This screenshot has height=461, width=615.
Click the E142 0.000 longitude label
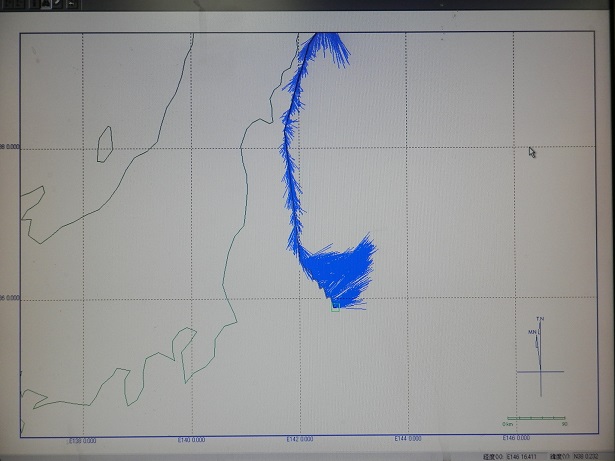pyautogui.click(x=300, y=439)
